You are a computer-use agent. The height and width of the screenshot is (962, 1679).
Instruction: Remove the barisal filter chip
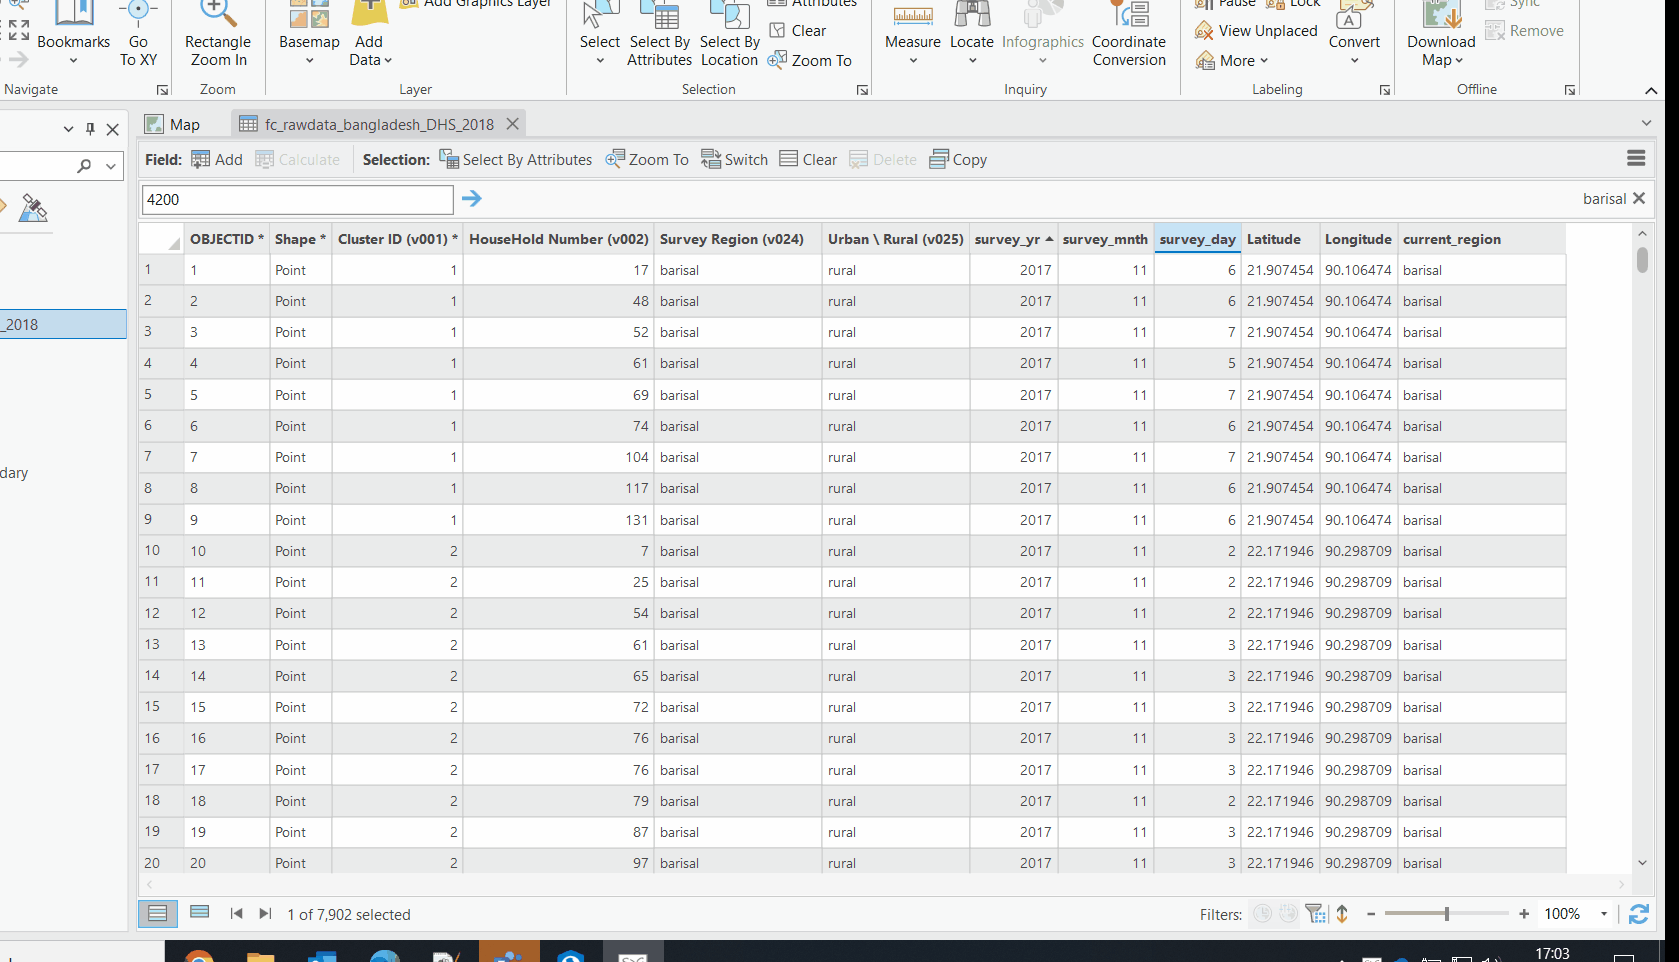point(1640,198)
